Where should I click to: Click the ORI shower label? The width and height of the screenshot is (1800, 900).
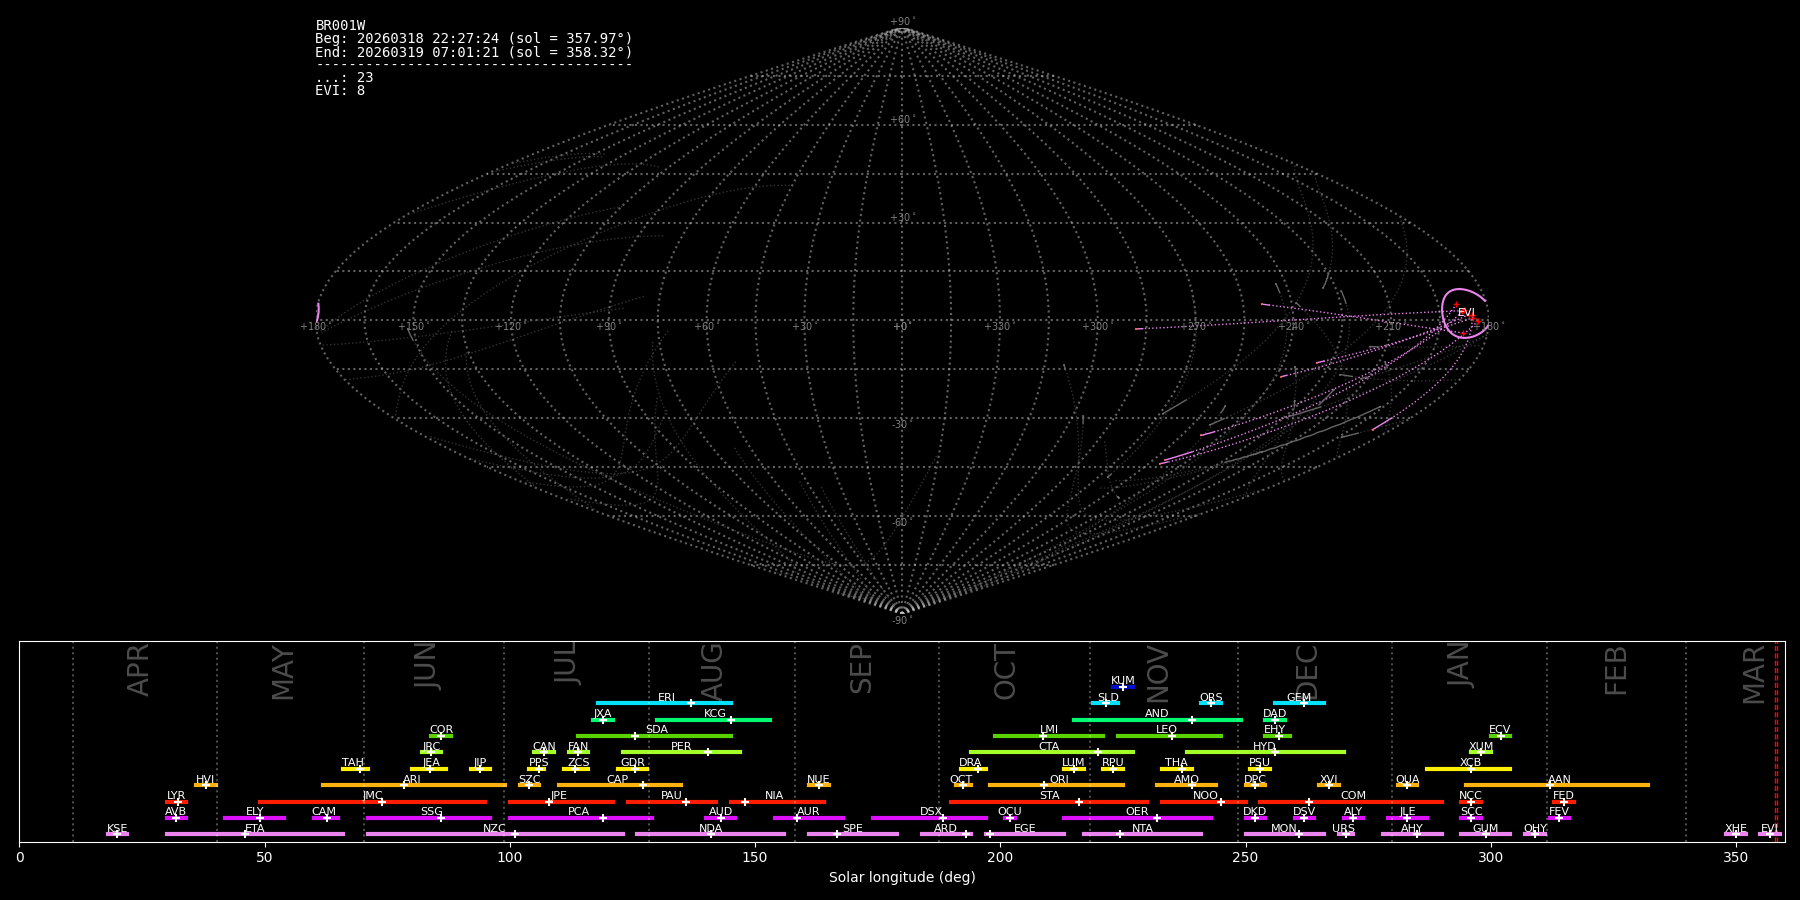1058,780
